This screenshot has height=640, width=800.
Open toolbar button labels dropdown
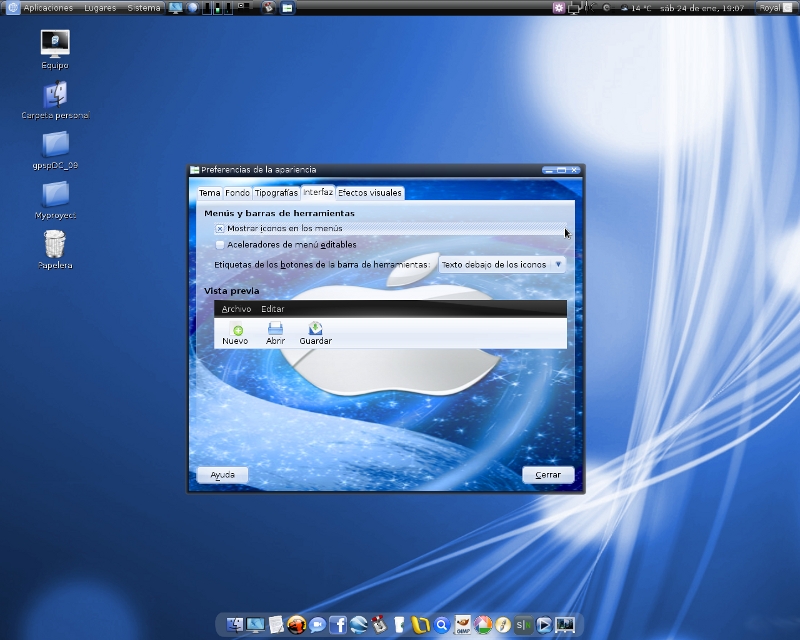[x=502, y=264]
